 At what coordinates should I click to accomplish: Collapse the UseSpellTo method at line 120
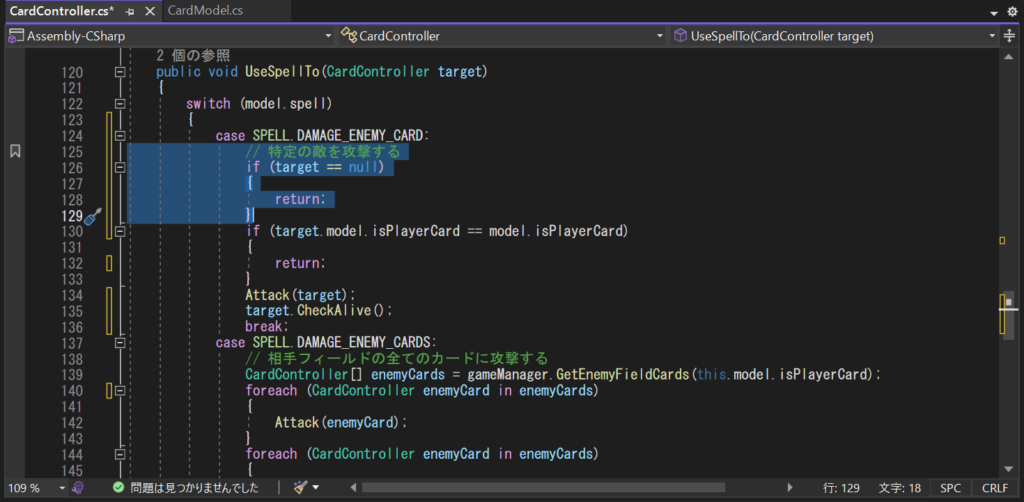tap(120, 72)
